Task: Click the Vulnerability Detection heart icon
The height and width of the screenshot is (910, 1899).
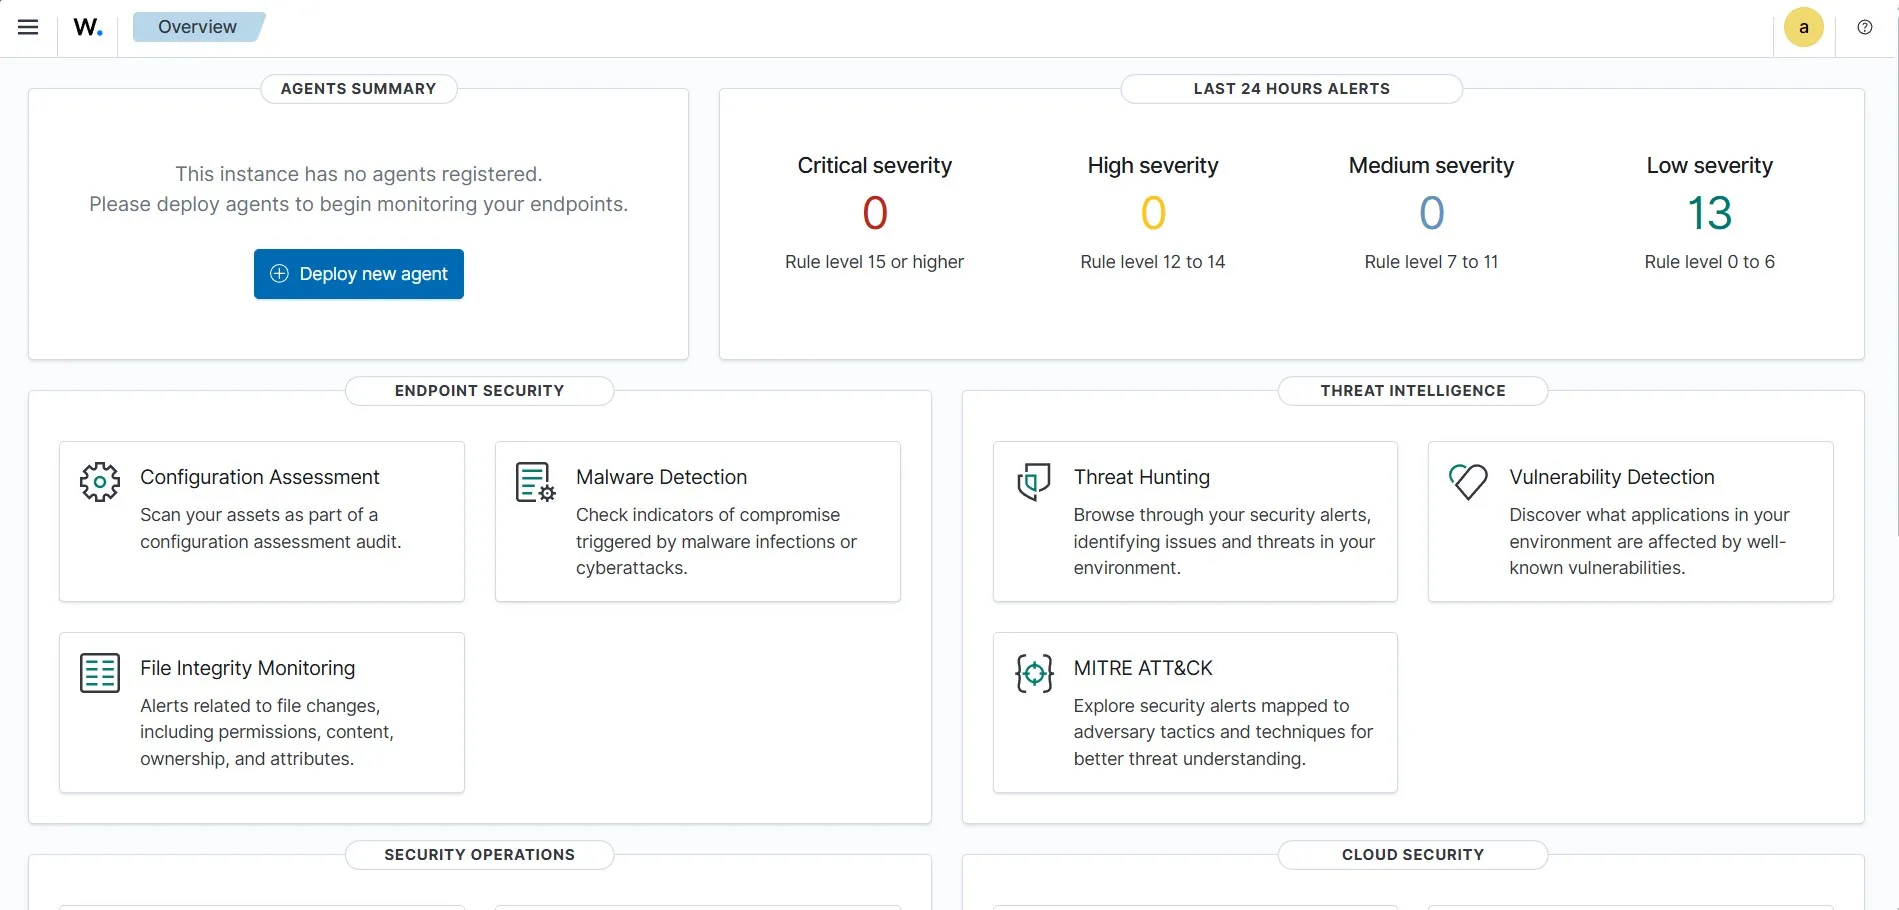Action: click(x=1468, y=482)
